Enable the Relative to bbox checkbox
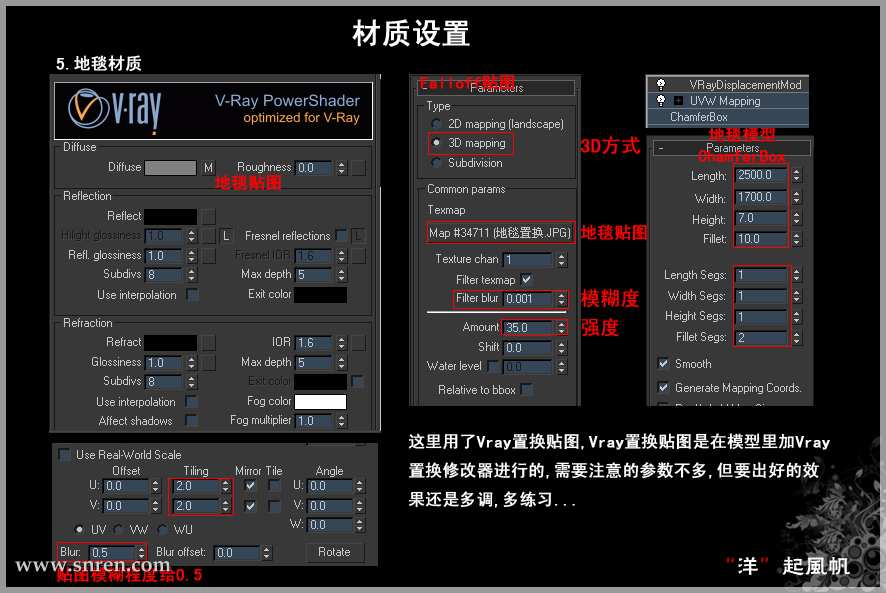The image size is (886, 593). coord(526,389)
